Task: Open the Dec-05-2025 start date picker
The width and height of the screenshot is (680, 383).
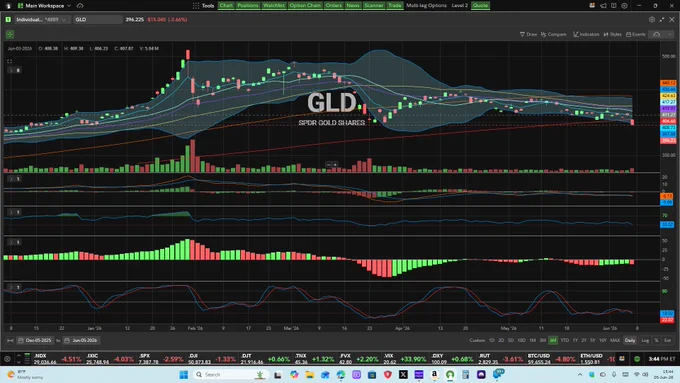Action: click(x=35, y=340)
